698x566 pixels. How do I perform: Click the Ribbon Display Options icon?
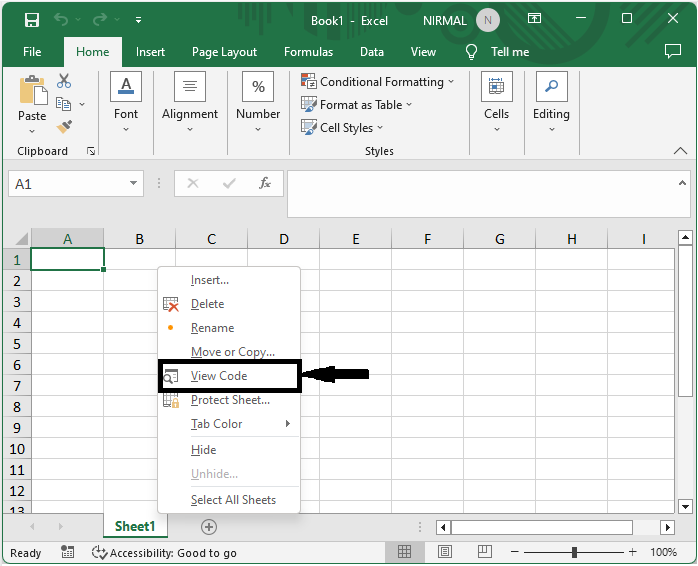click(534, 19)
